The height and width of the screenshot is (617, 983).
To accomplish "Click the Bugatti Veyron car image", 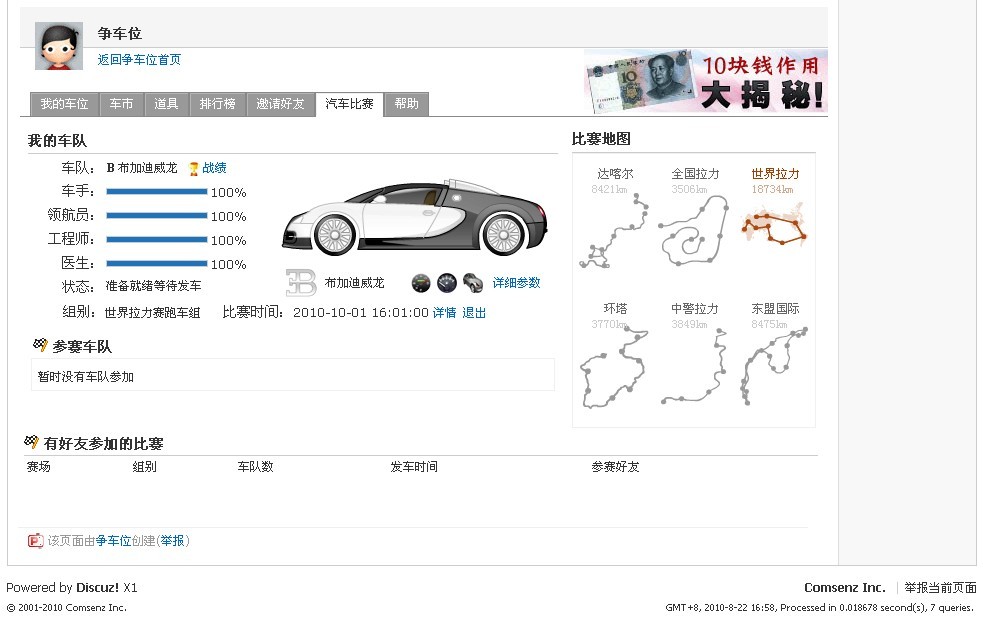I will [414, 218].
